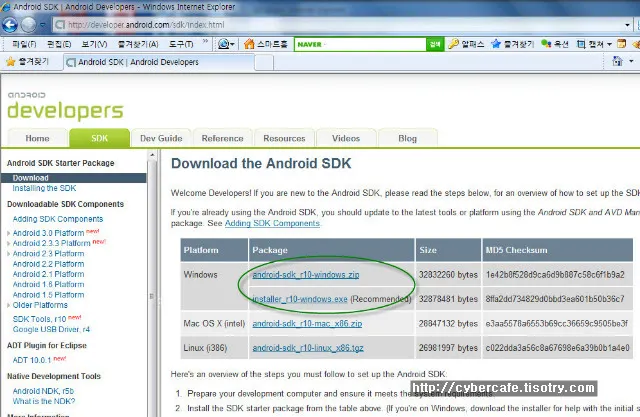
Task: Click the browser Back arrow button
Action: 10,25
